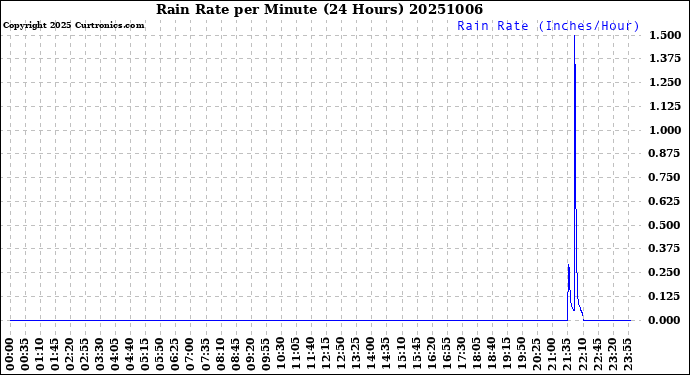Click the 0.625 y-axis value
690x375 pixels.
click(664, 201)
